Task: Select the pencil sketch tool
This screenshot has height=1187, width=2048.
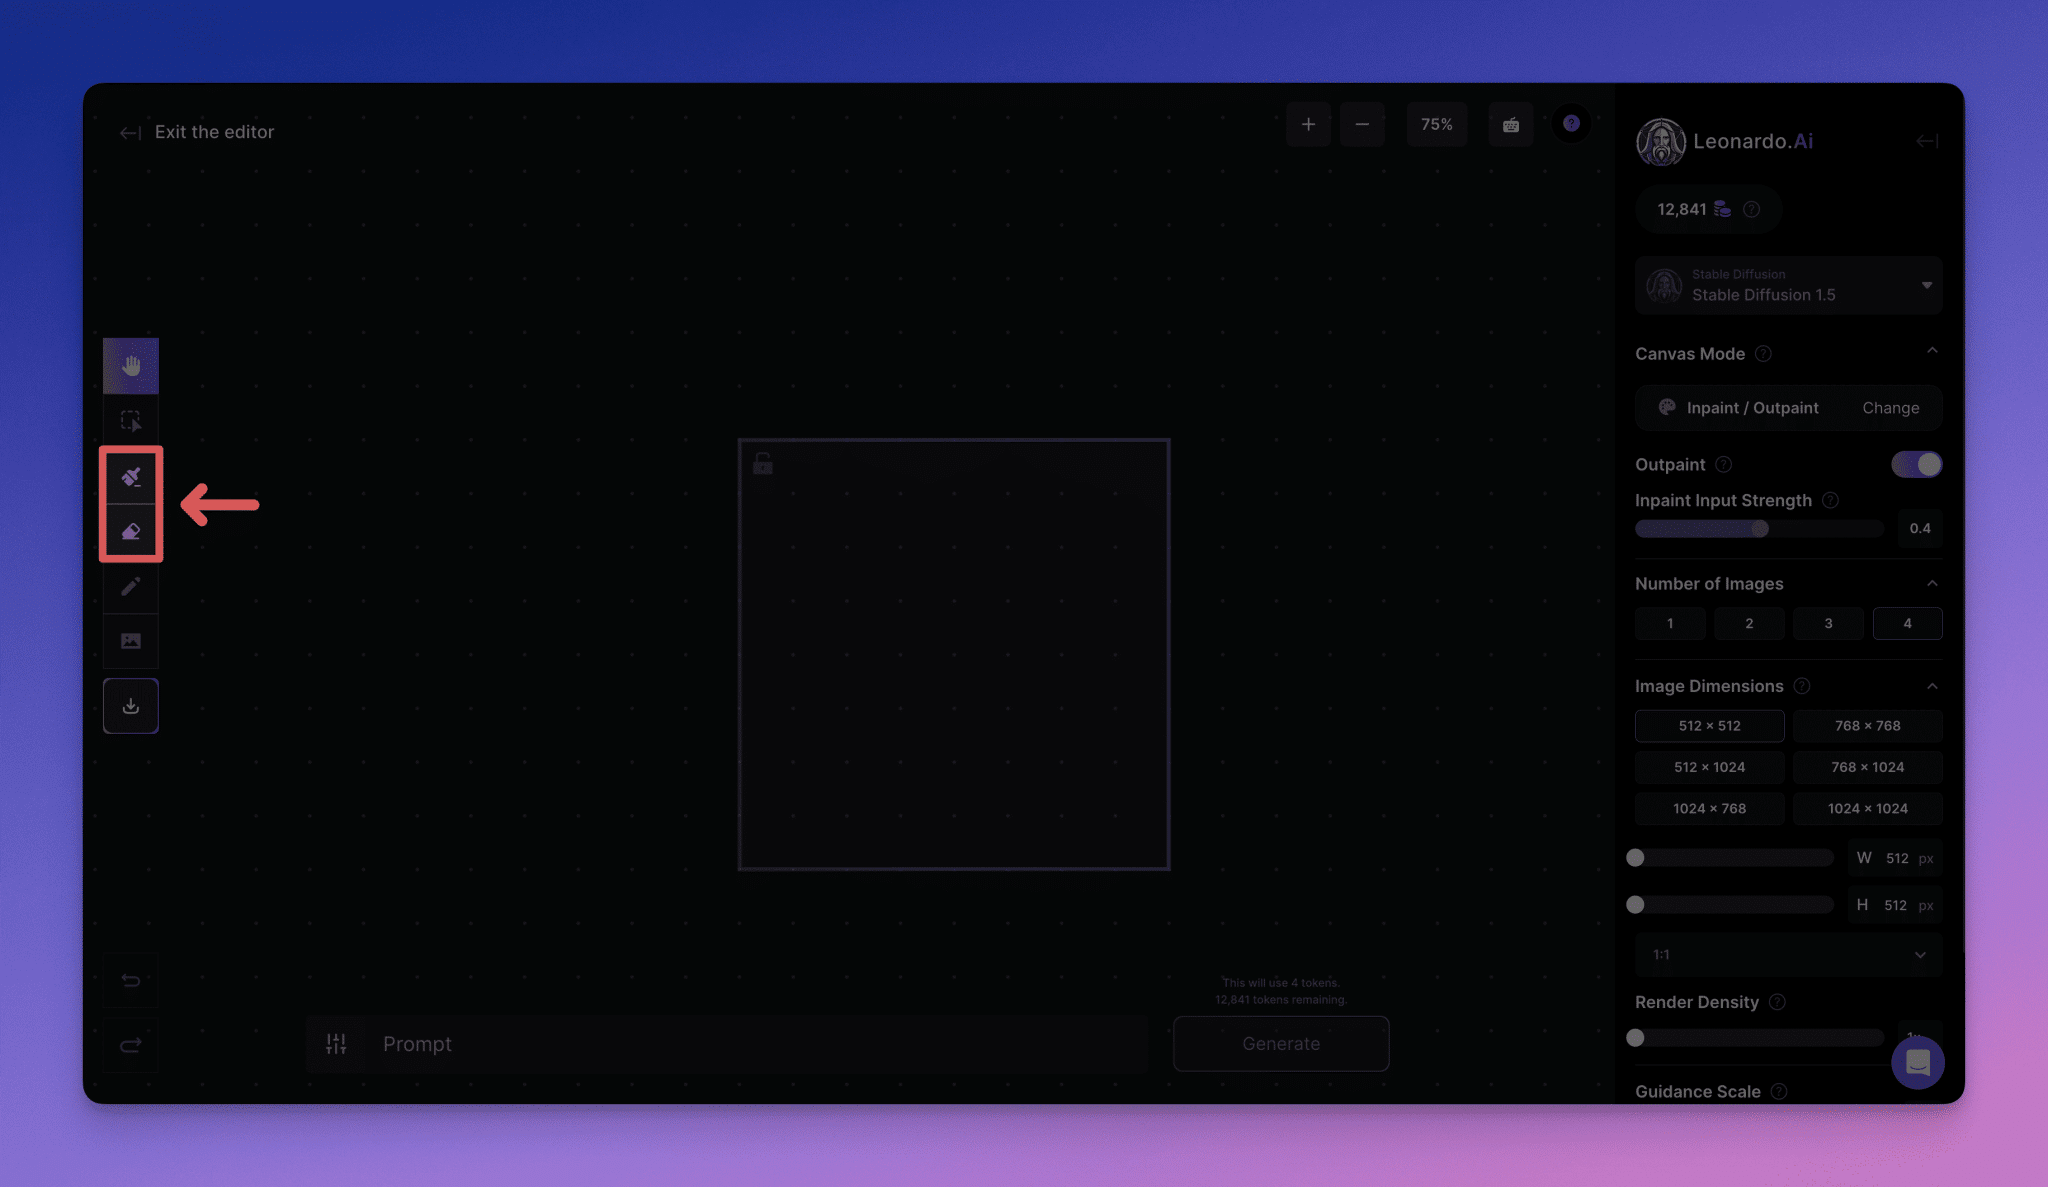Action: [x=131, y=587]
